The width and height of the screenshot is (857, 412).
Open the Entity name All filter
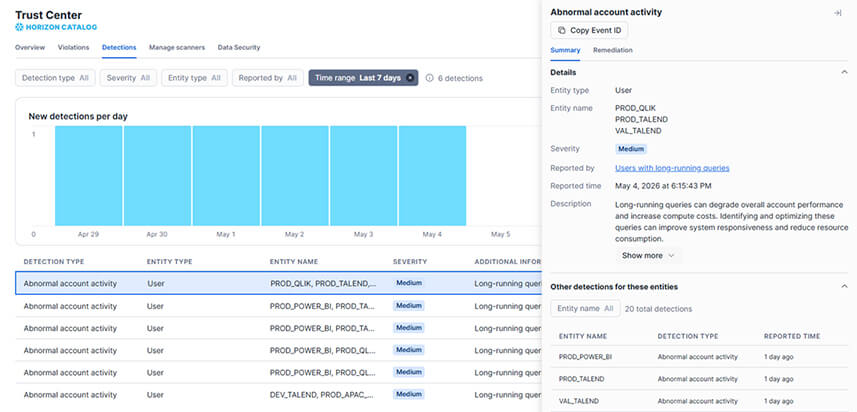pos(585,309)
